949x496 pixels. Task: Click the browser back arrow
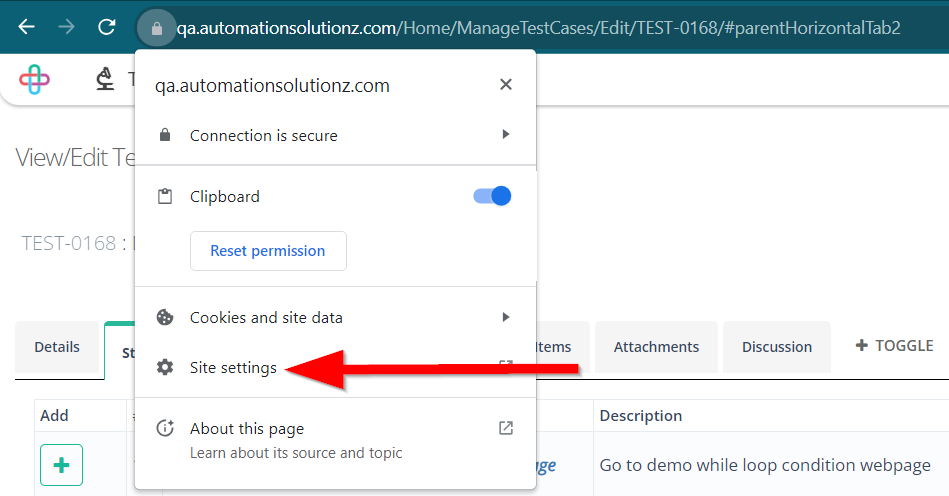(x=26, y=27)
